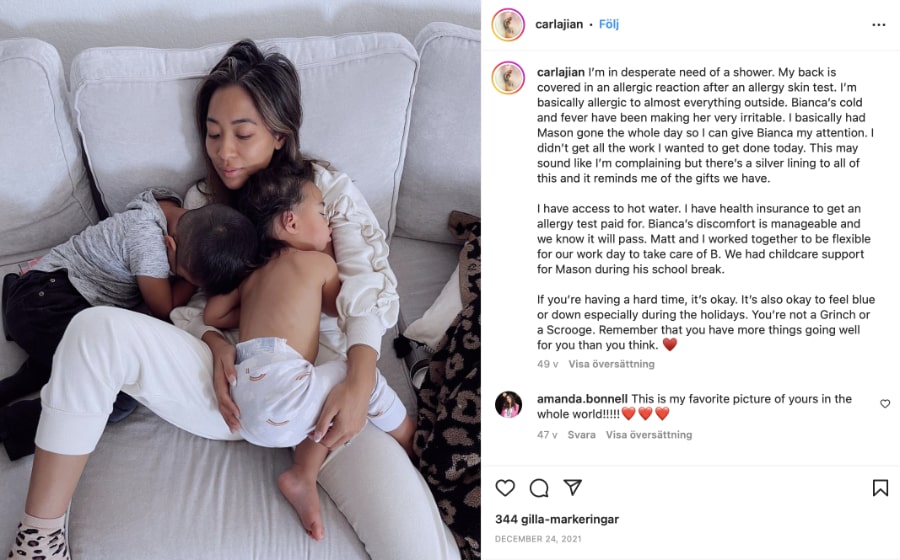900x560 pixels.
Task: Reply to the comment with Svara
Action: click(581, 435)
